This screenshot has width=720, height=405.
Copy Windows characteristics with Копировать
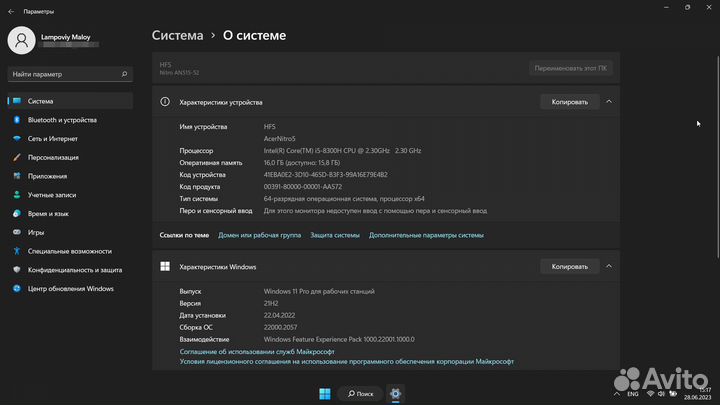pos(569,266)
